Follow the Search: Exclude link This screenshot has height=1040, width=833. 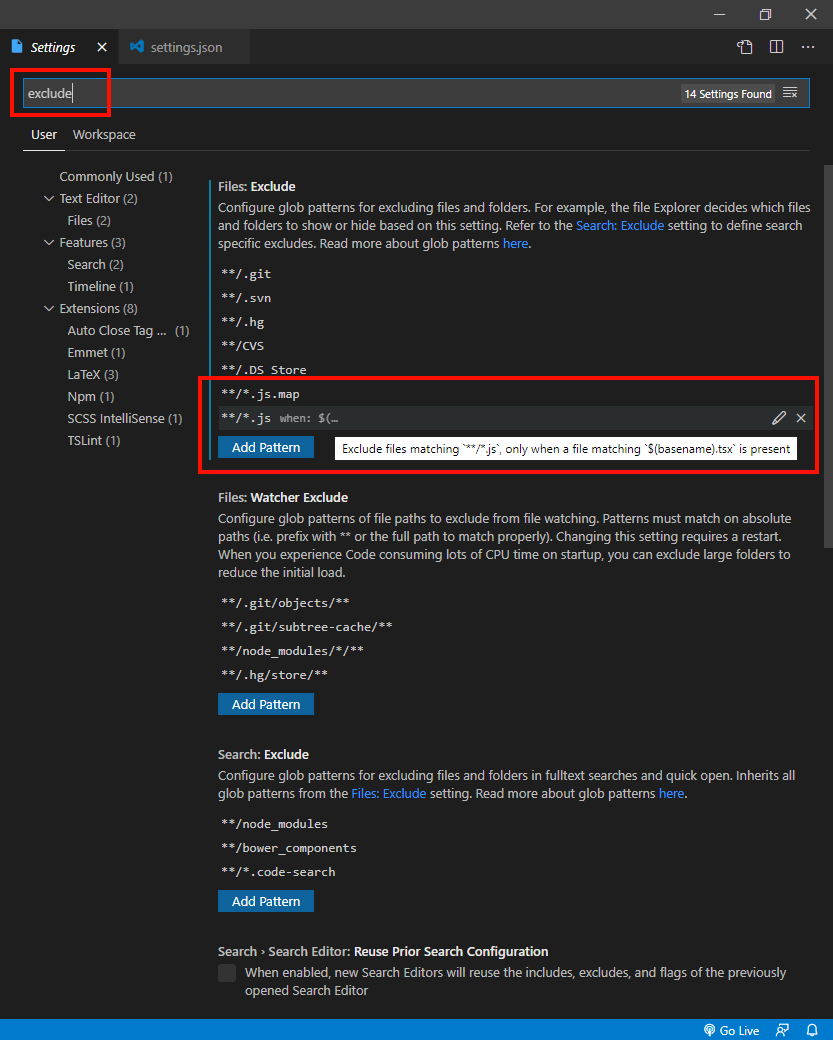(x=621, y=225)
